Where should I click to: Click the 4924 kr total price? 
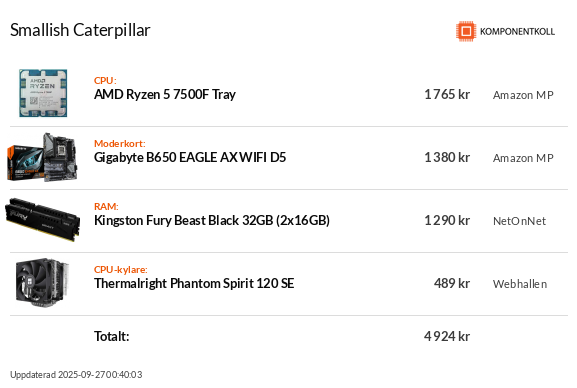click(x=447, y=336)
